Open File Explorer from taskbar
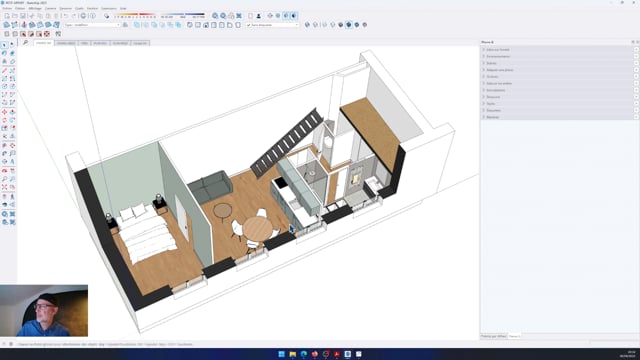Screen dimensions: 640x360 pyautogui.click(x=293, y=354)
